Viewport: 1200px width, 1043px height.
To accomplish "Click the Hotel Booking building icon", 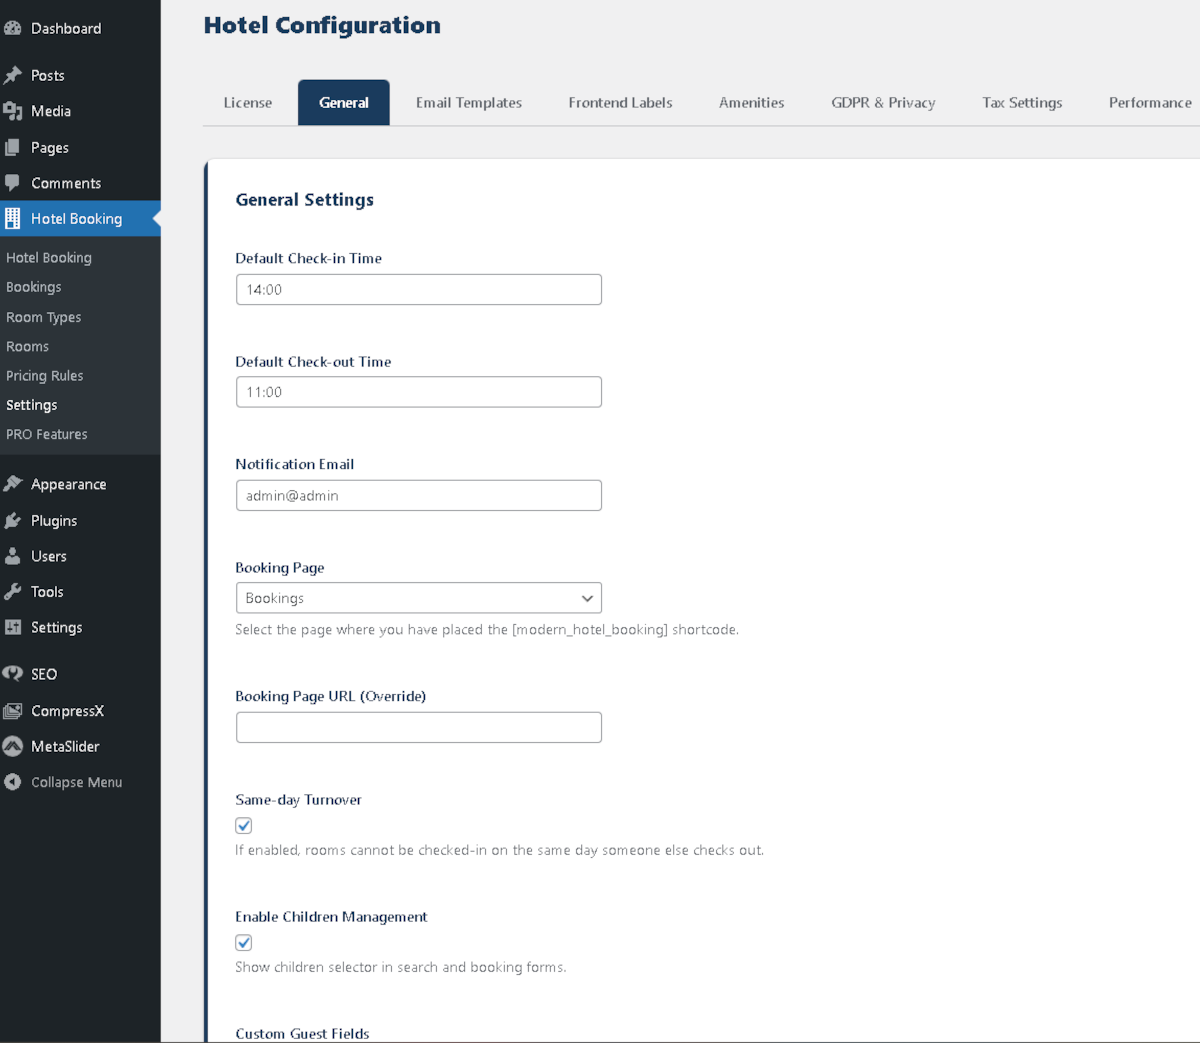I will 14,218.
